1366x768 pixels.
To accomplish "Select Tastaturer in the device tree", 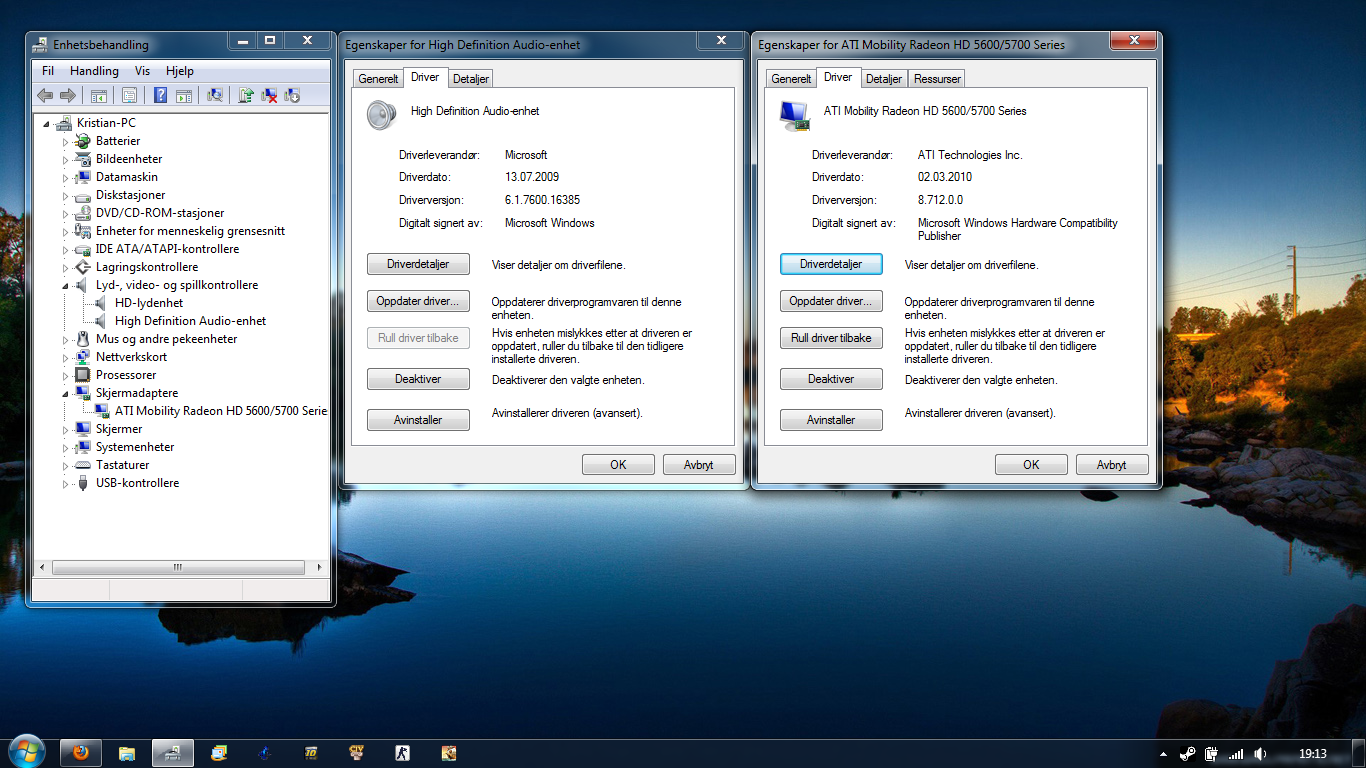I will point(123,465).
